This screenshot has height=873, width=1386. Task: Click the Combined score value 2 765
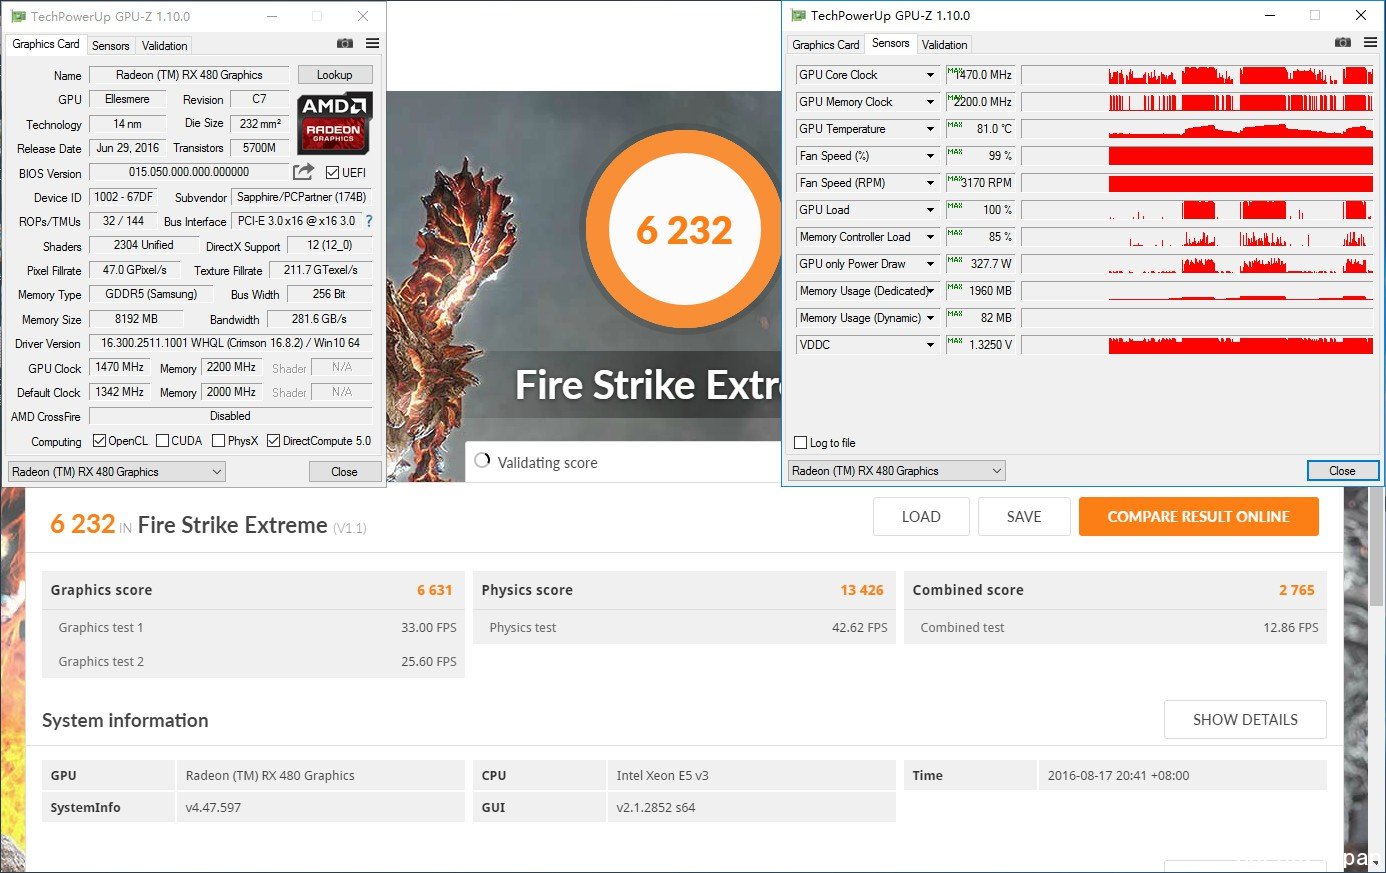[x=1297, y=590]
